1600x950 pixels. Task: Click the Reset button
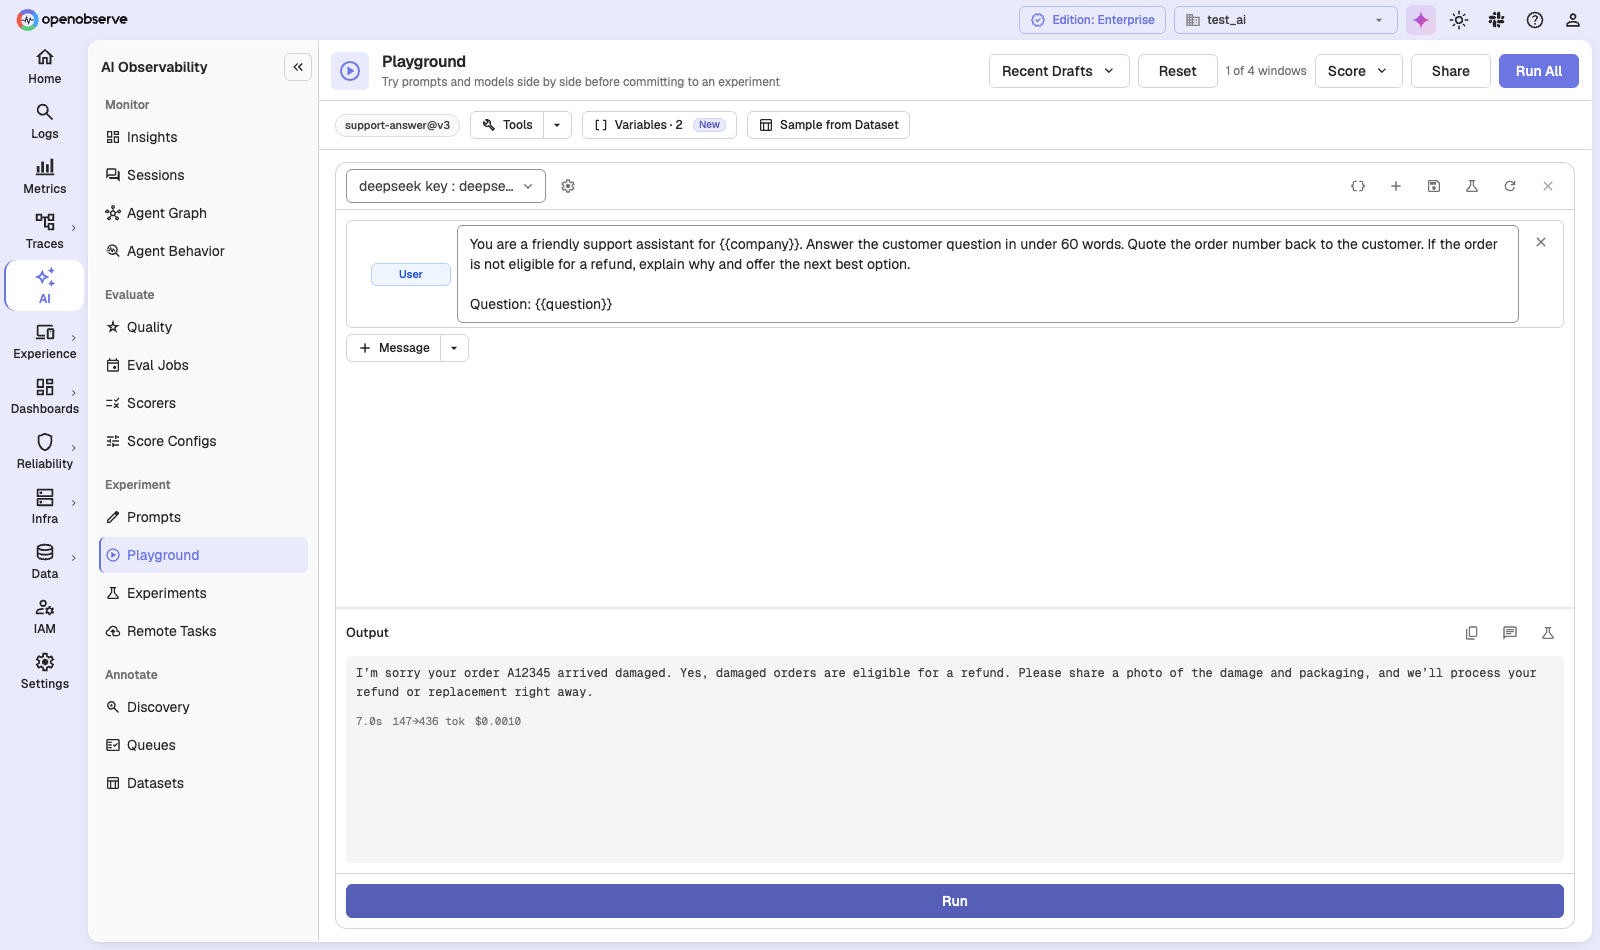coord(1177,71)
